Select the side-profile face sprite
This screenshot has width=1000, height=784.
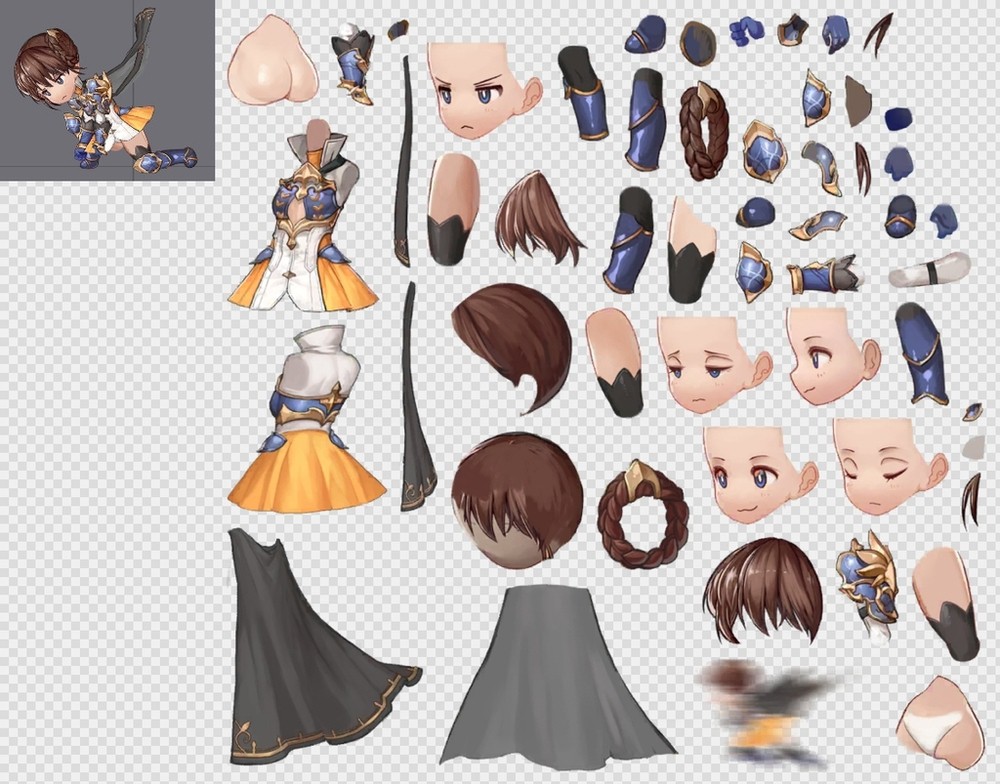[829, 354]
